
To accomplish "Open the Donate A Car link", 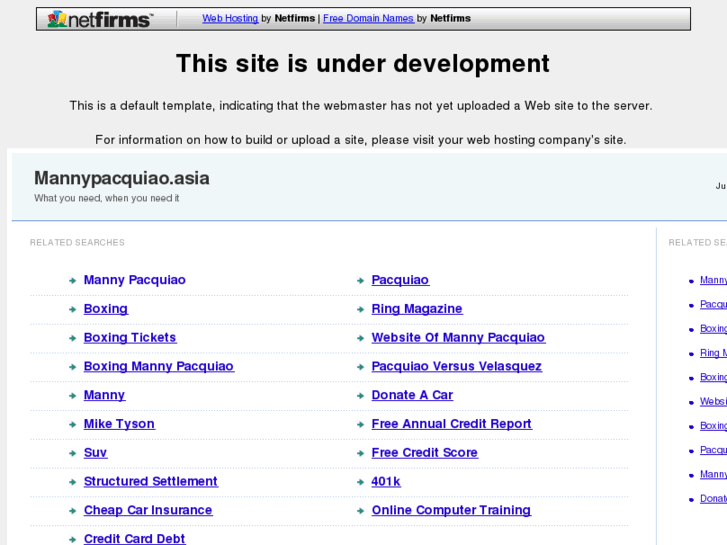I will [x=412, y=395].
